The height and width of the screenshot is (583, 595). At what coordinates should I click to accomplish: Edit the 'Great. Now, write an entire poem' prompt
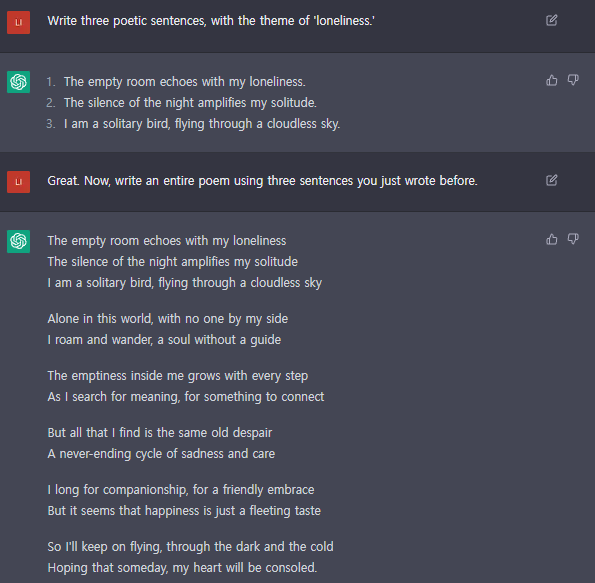(551, 180)
